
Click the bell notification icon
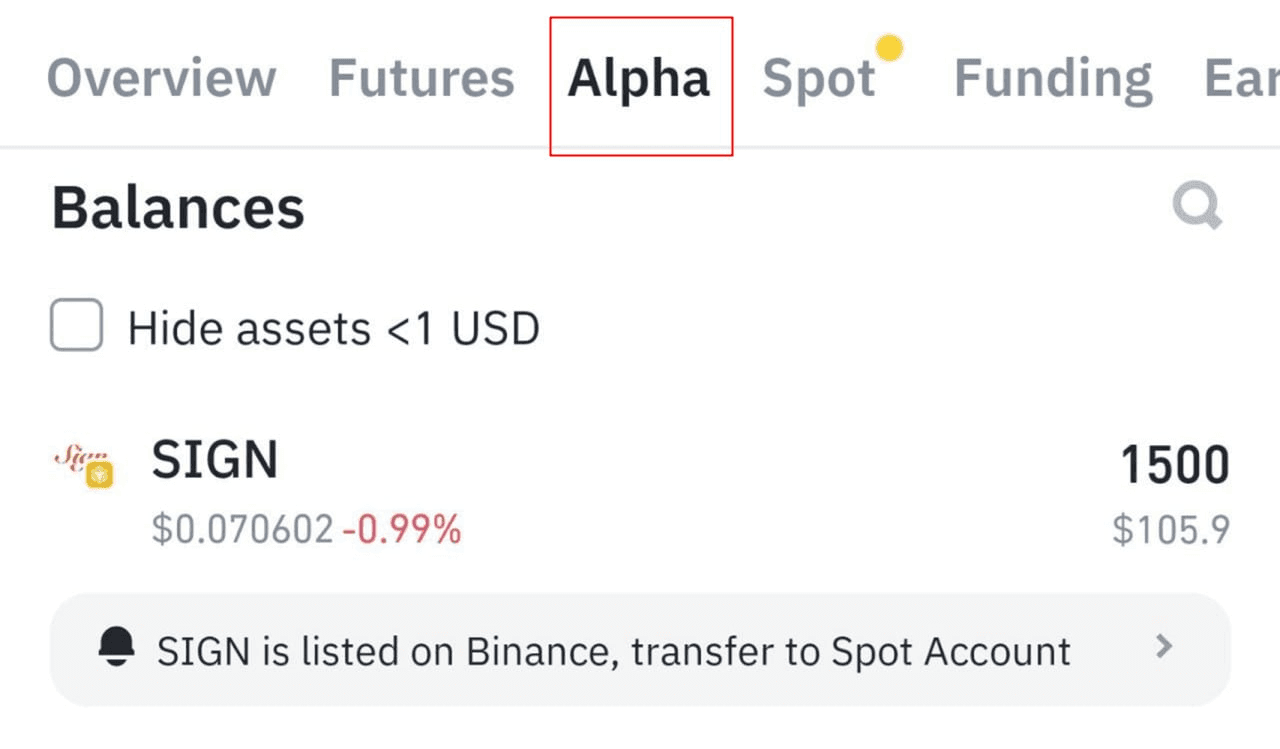coord(116,648)
